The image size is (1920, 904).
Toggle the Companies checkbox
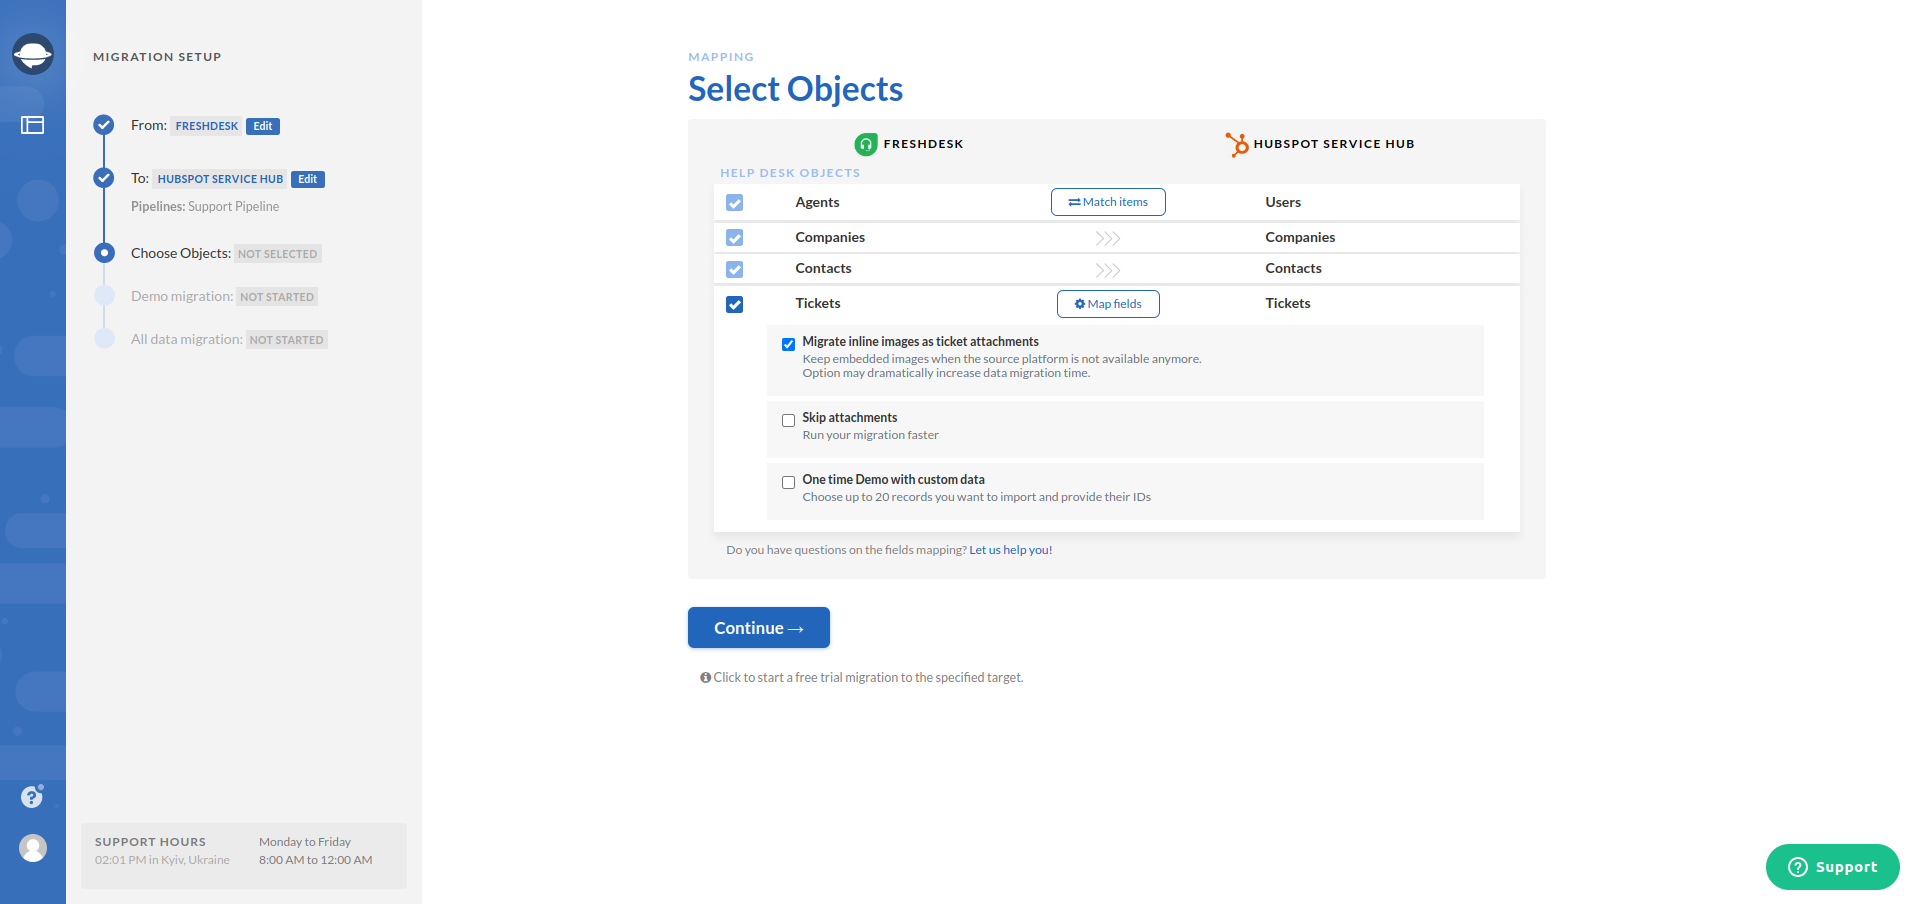[x=734, y=238]
